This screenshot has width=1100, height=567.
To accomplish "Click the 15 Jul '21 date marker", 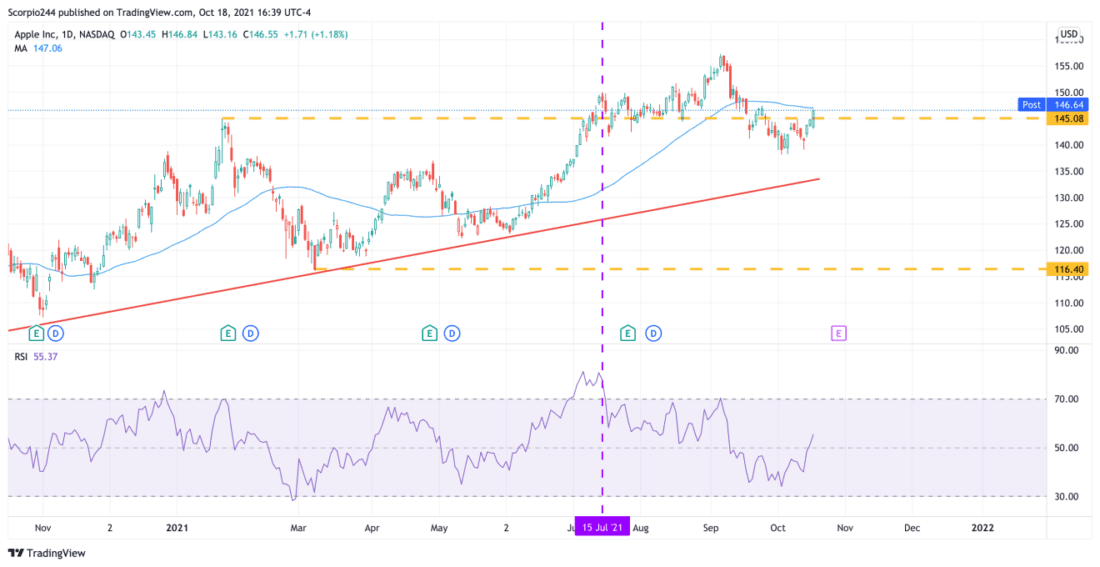I will point(603,525).
